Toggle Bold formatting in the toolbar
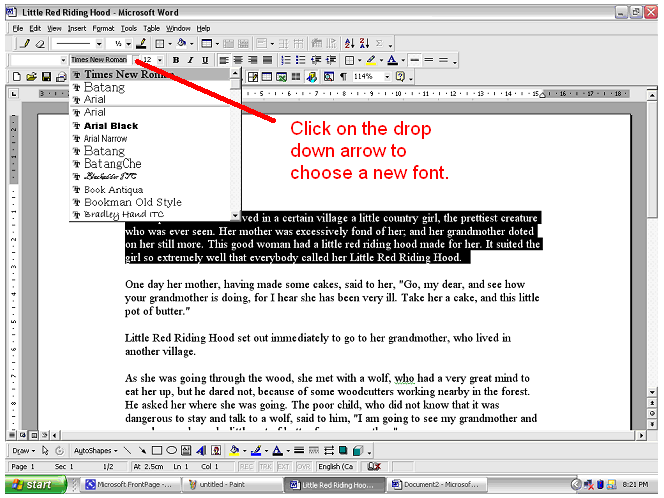The height and width of the screenshot is (498, 664). coord(175,60)
